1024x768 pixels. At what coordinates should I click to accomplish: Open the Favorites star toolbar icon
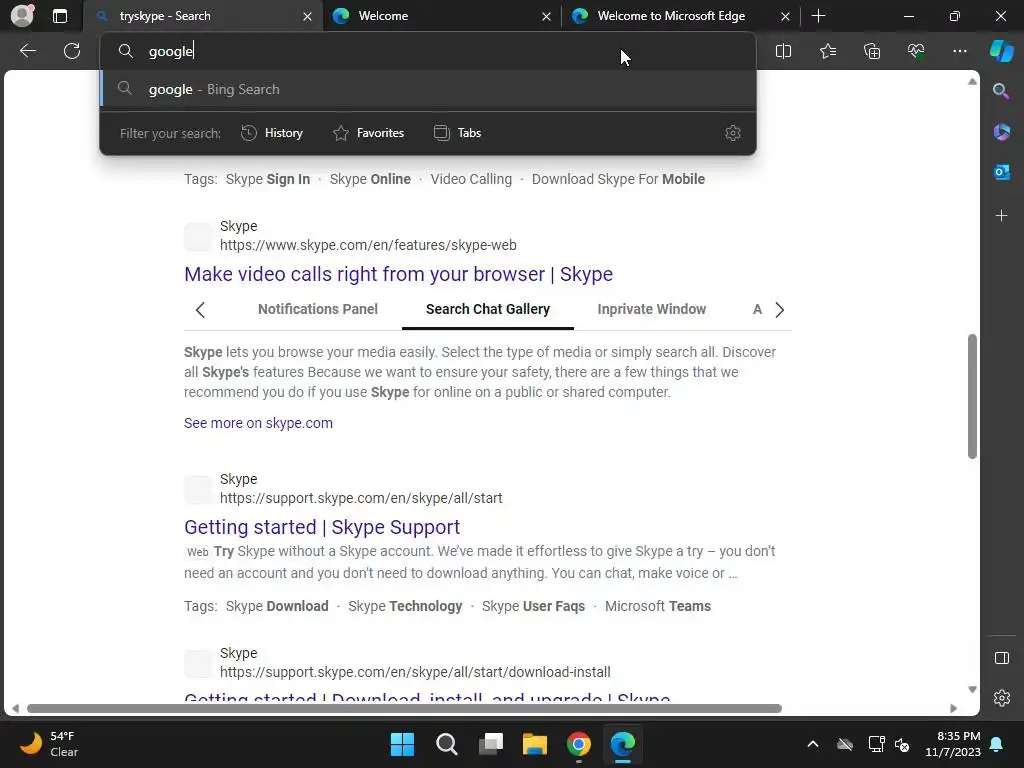click(x=827, y=51)
